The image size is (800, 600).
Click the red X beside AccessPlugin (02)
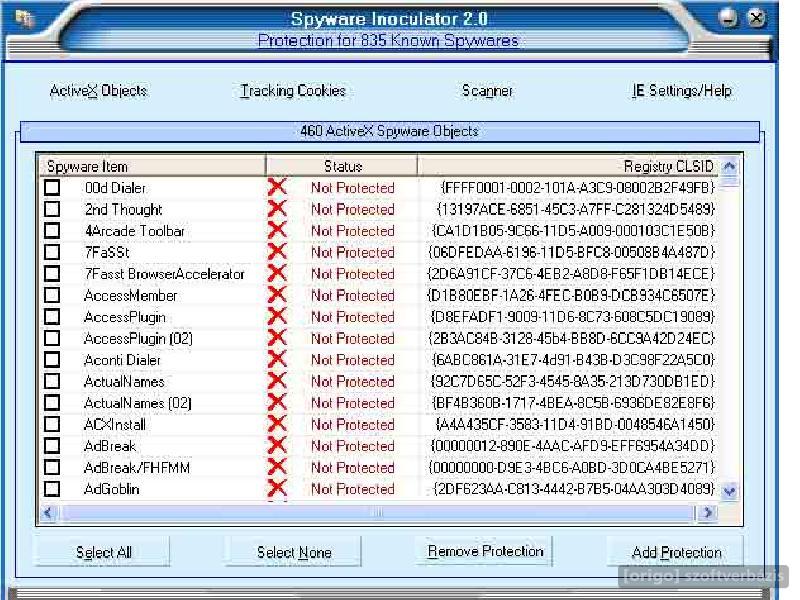277,338
